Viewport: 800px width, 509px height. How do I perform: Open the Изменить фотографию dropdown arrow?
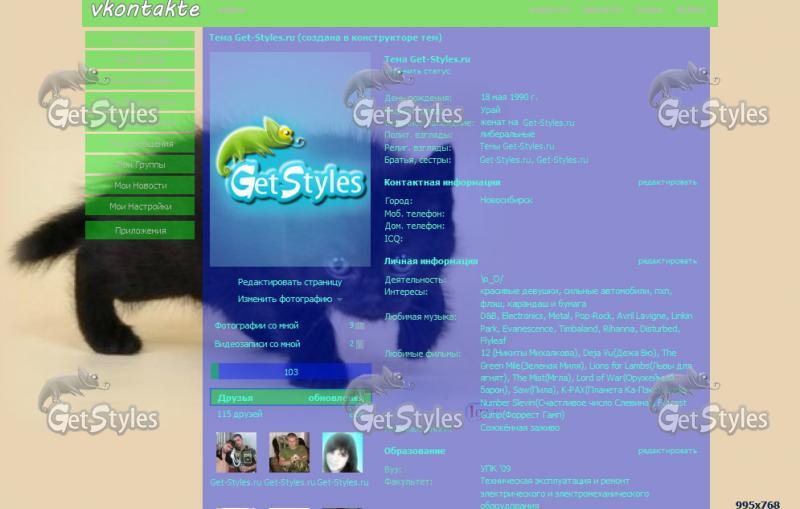(340, 300)
